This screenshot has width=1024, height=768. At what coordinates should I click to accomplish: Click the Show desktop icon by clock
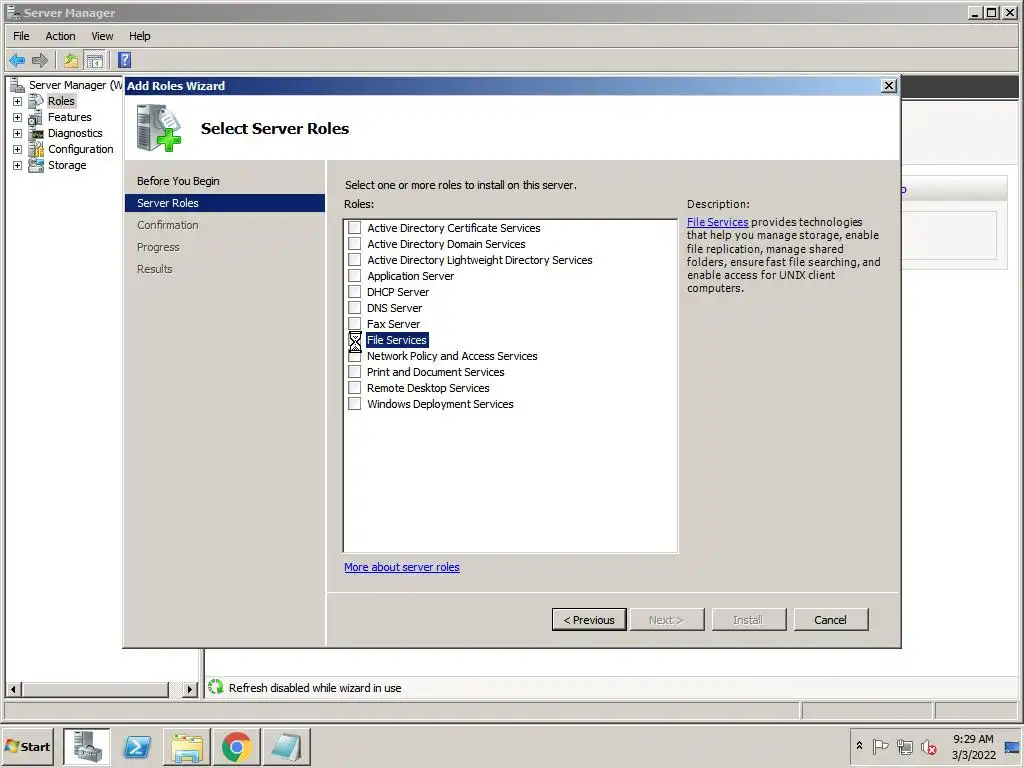point(1012,747)
